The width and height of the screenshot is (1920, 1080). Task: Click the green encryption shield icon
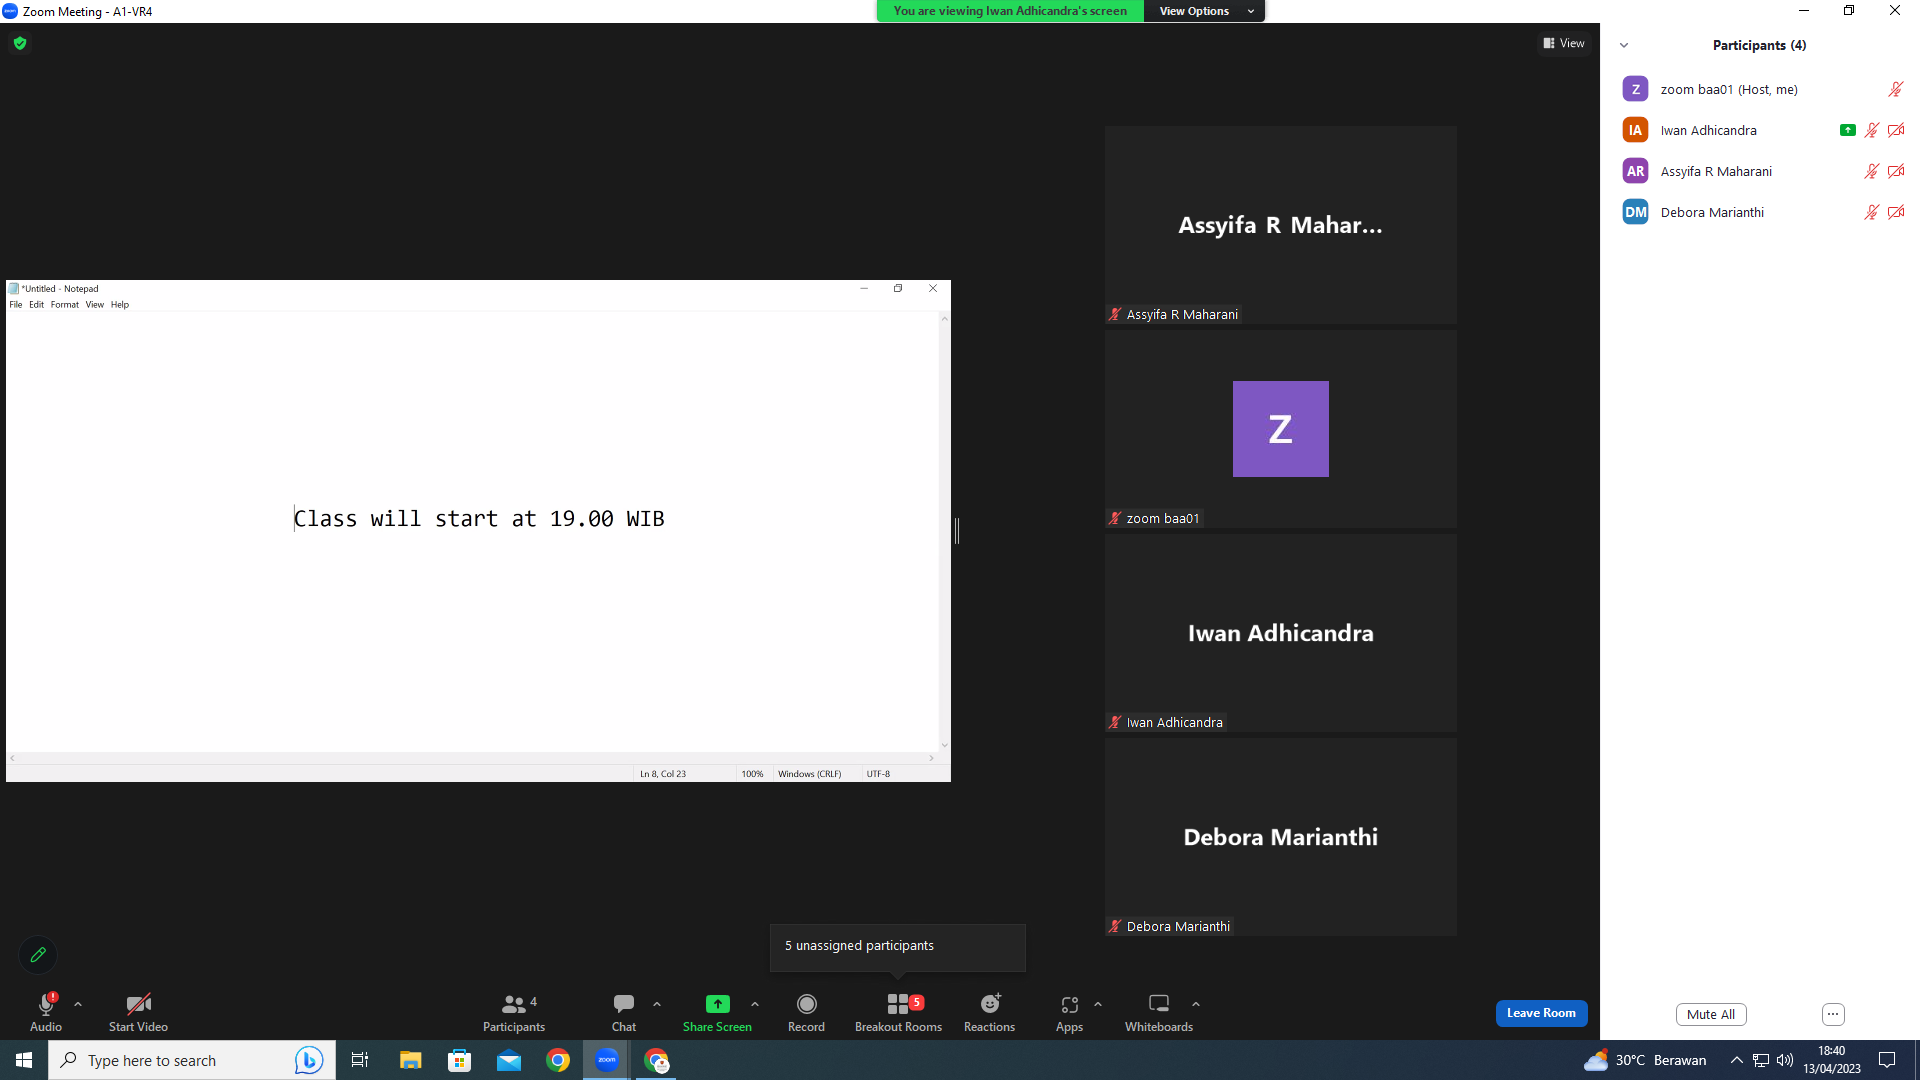tap(20, 43)
